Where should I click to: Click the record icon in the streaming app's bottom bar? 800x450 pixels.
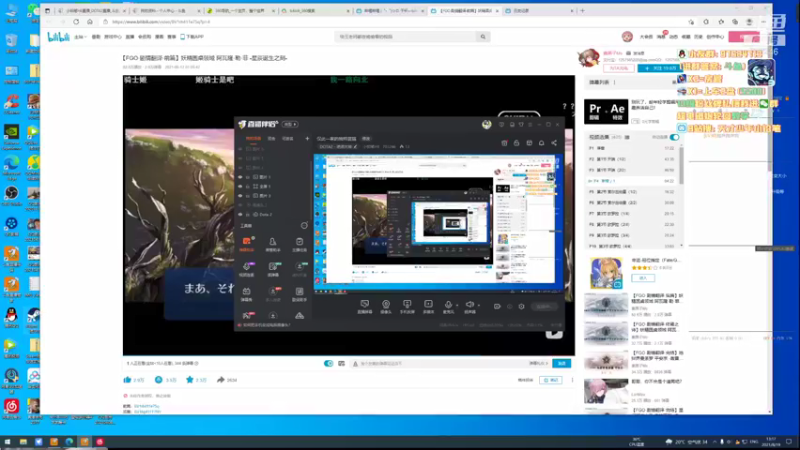point(497,306)
